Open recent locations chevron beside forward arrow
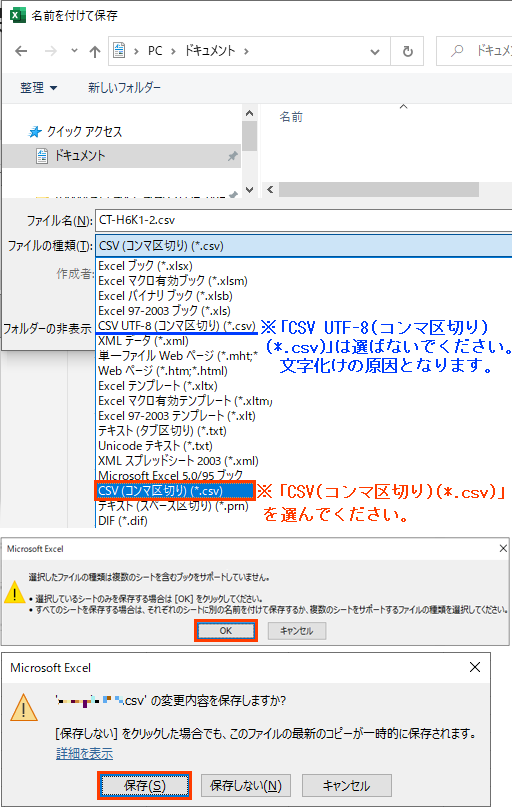Screen dimensions: 512x808 [x=74, y=50]
